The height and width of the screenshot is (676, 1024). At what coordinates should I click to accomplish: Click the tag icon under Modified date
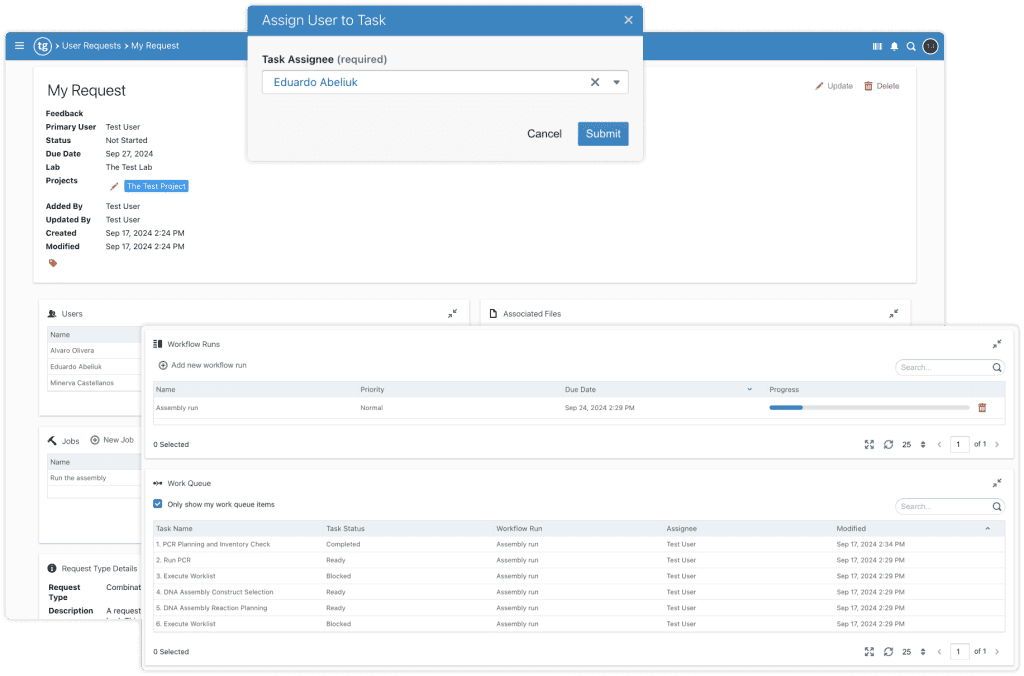52,263
